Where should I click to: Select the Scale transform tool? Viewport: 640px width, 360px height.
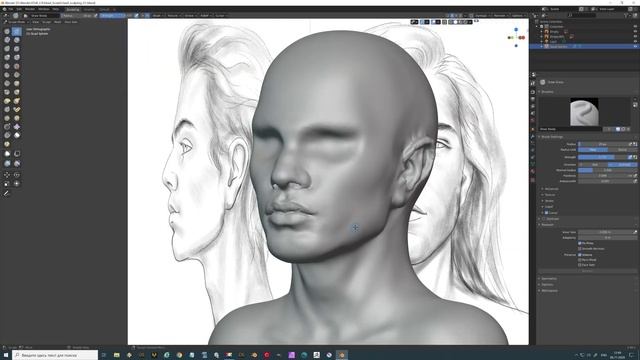[7, 184]
